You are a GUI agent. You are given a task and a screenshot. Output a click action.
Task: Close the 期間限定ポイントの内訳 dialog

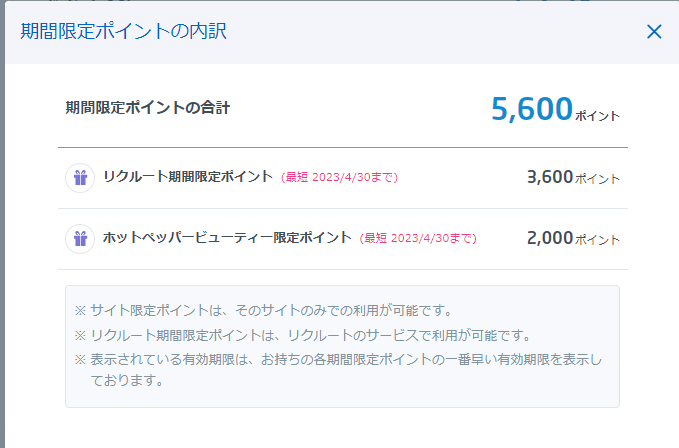654,31
